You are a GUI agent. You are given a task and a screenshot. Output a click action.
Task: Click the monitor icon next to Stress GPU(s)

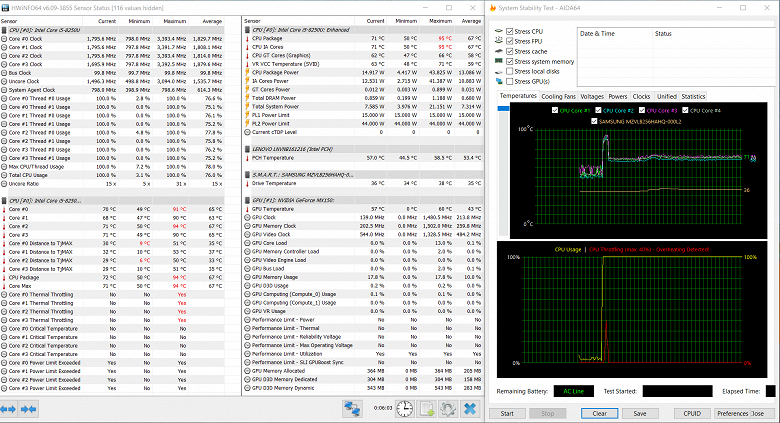pos(499,81)
